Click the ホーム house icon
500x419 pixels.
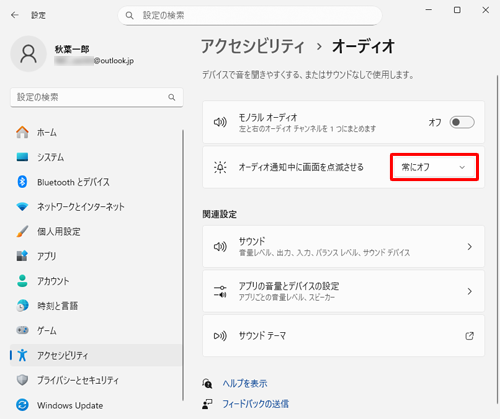tap(22, 132)
